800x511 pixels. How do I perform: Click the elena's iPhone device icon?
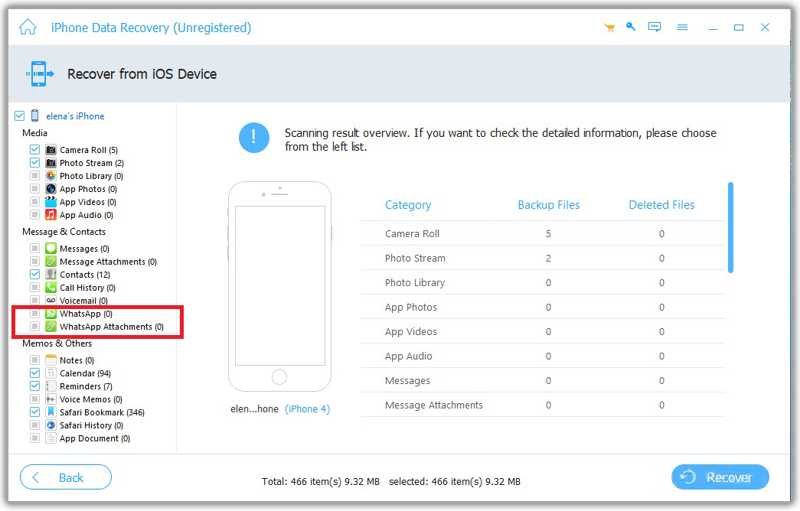tap(35, 116)
